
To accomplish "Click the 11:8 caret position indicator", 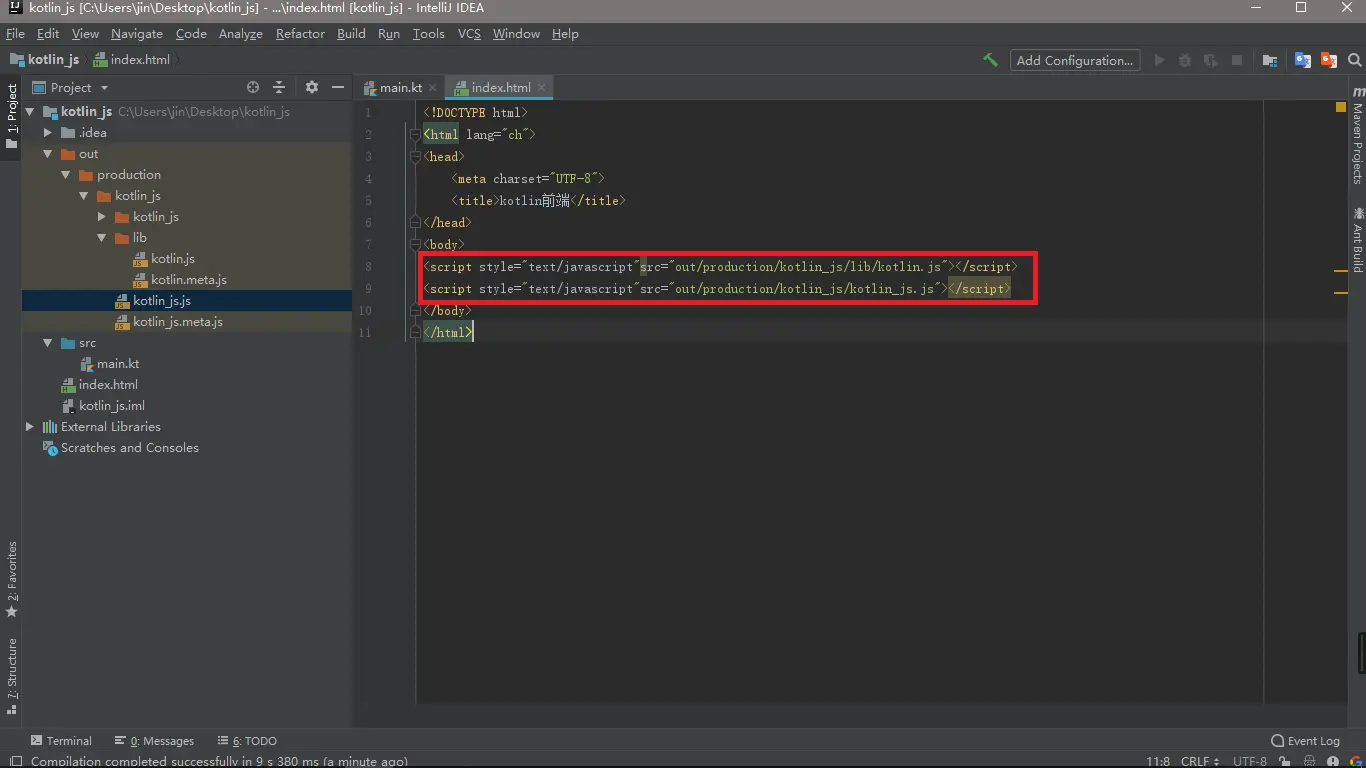I will (1158, 761).
